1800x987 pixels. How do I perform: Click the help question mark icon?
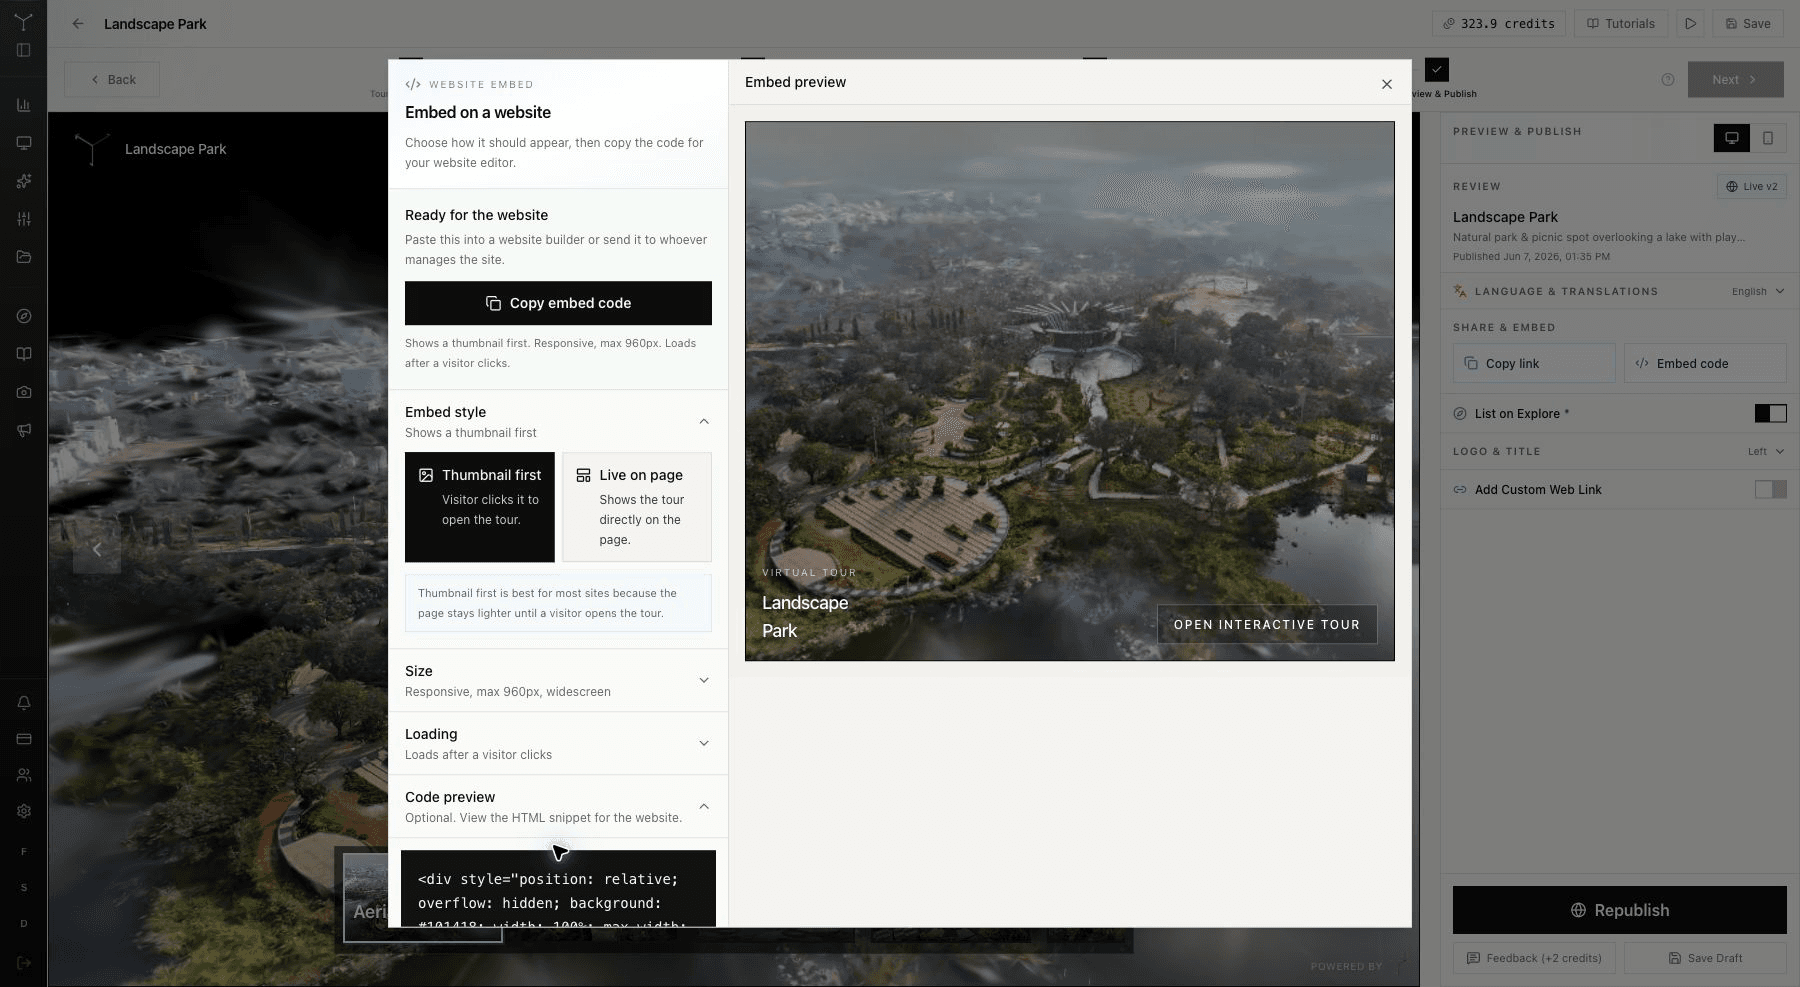[x=1667, y=80]
